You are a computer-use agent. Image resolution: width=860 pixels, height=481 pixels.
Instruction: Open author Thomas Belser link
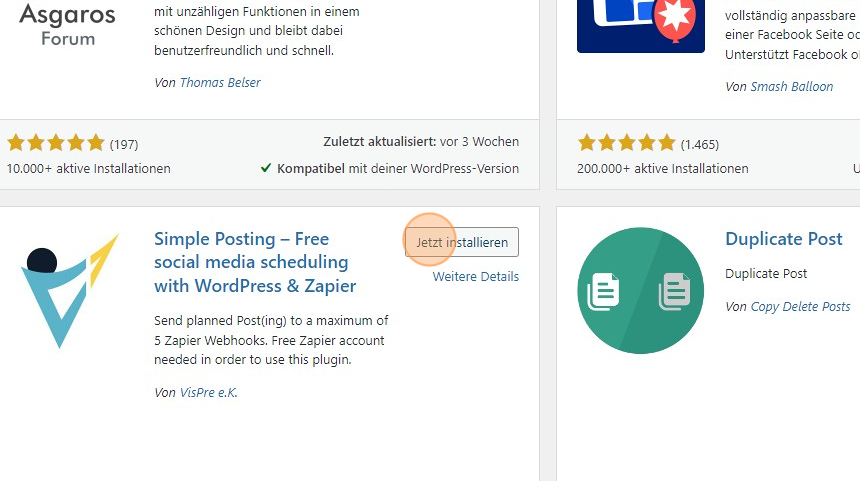(x=220, y=82)
